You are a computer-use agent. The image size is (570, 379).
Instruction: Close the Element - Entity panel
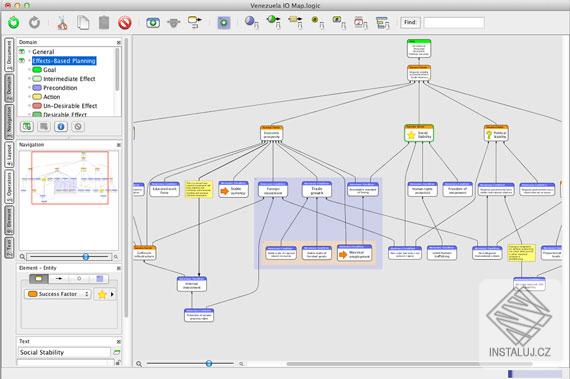point(119,268)
